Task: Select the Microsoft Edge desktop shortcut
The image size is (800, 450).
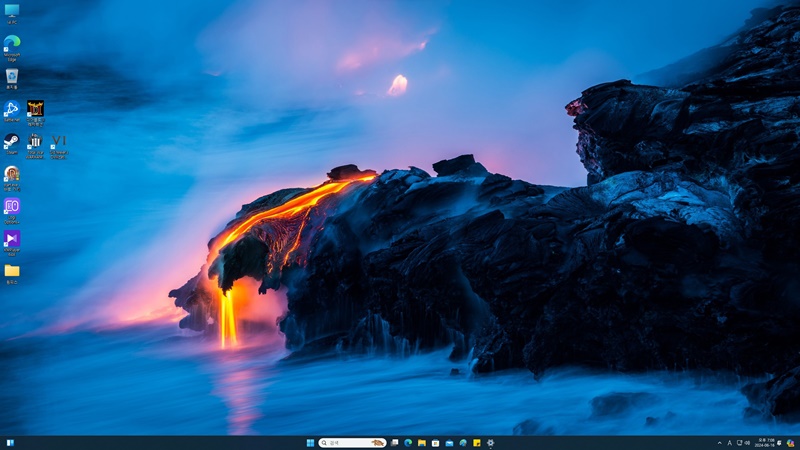Action: click(12, 48)
